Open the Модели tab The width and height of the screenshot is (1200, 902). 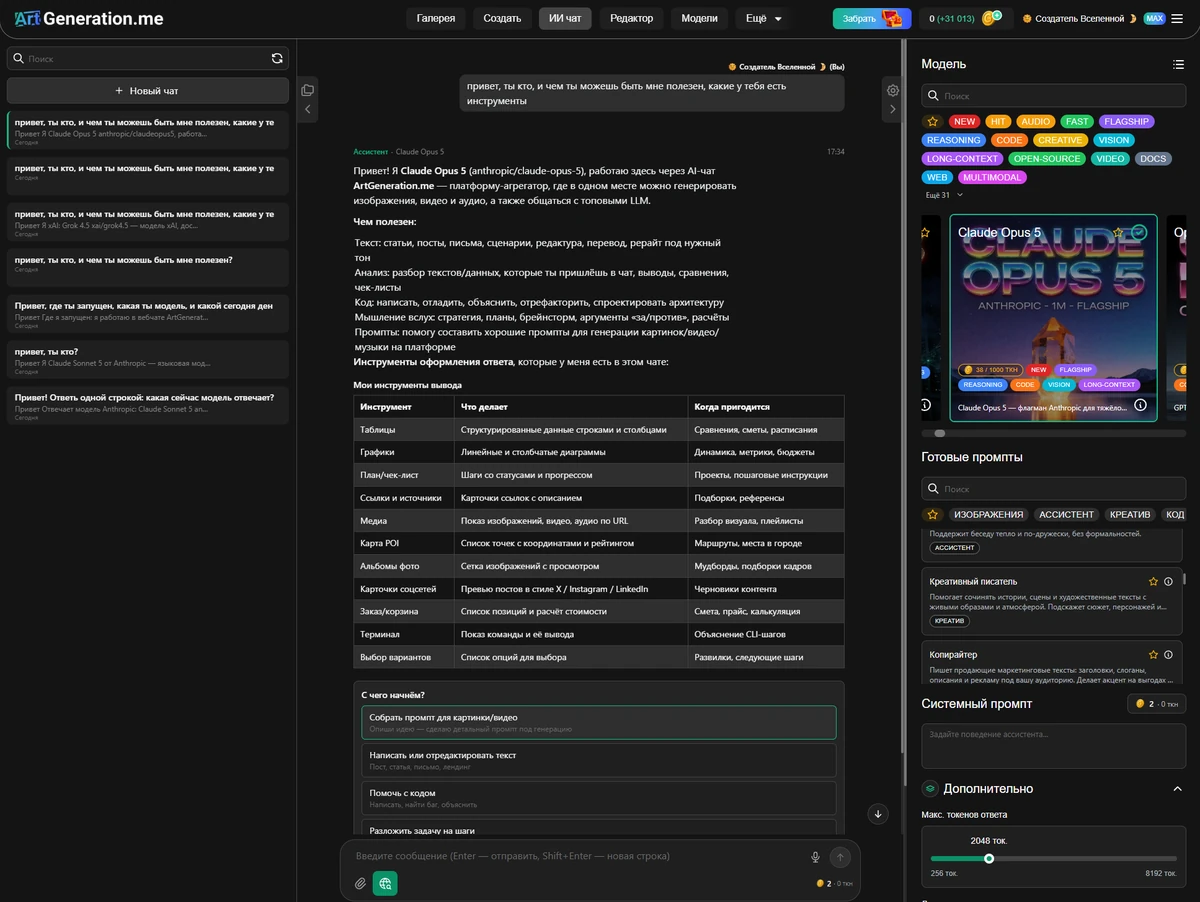point(700,18)
